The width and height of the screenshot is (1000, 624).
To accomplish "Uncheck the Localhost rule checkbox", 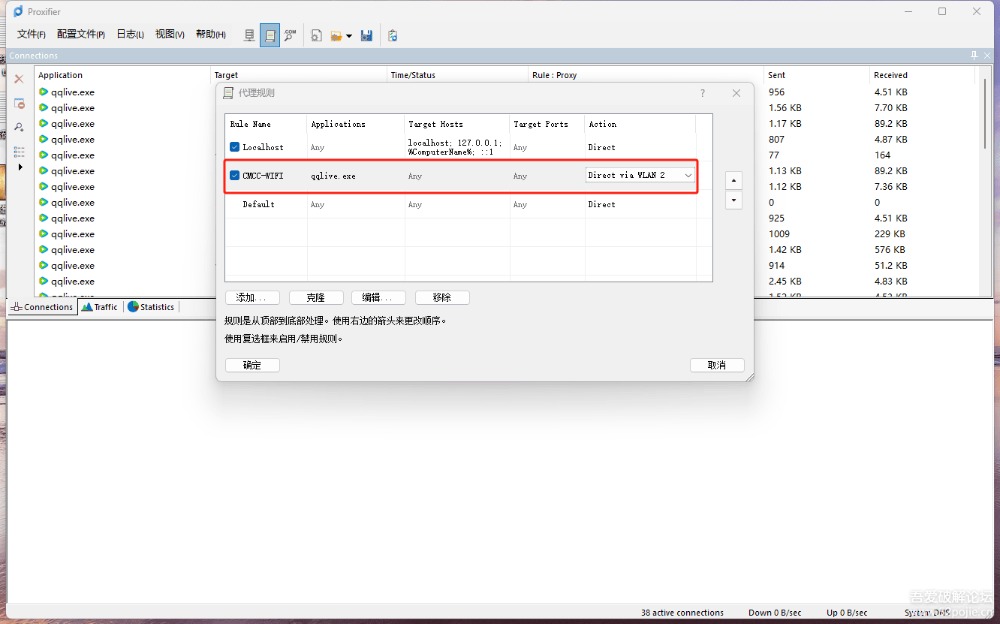I will 235,147.
